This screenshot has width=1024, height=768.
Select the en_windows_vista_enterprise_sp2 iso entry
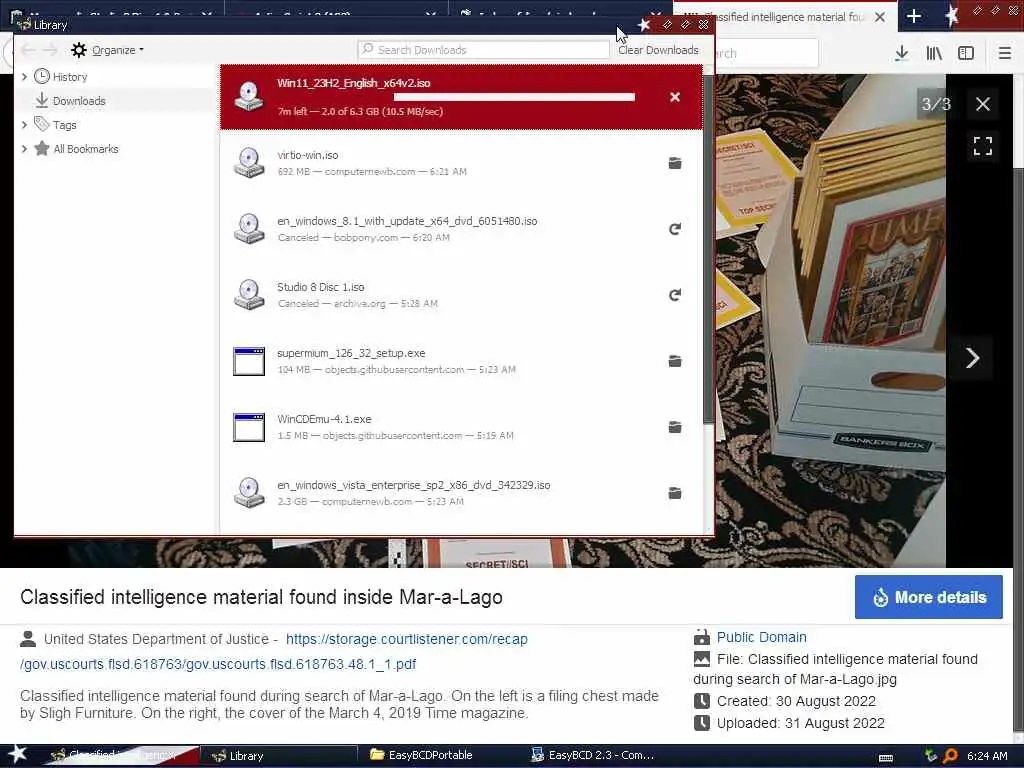[x=461, y=492]
